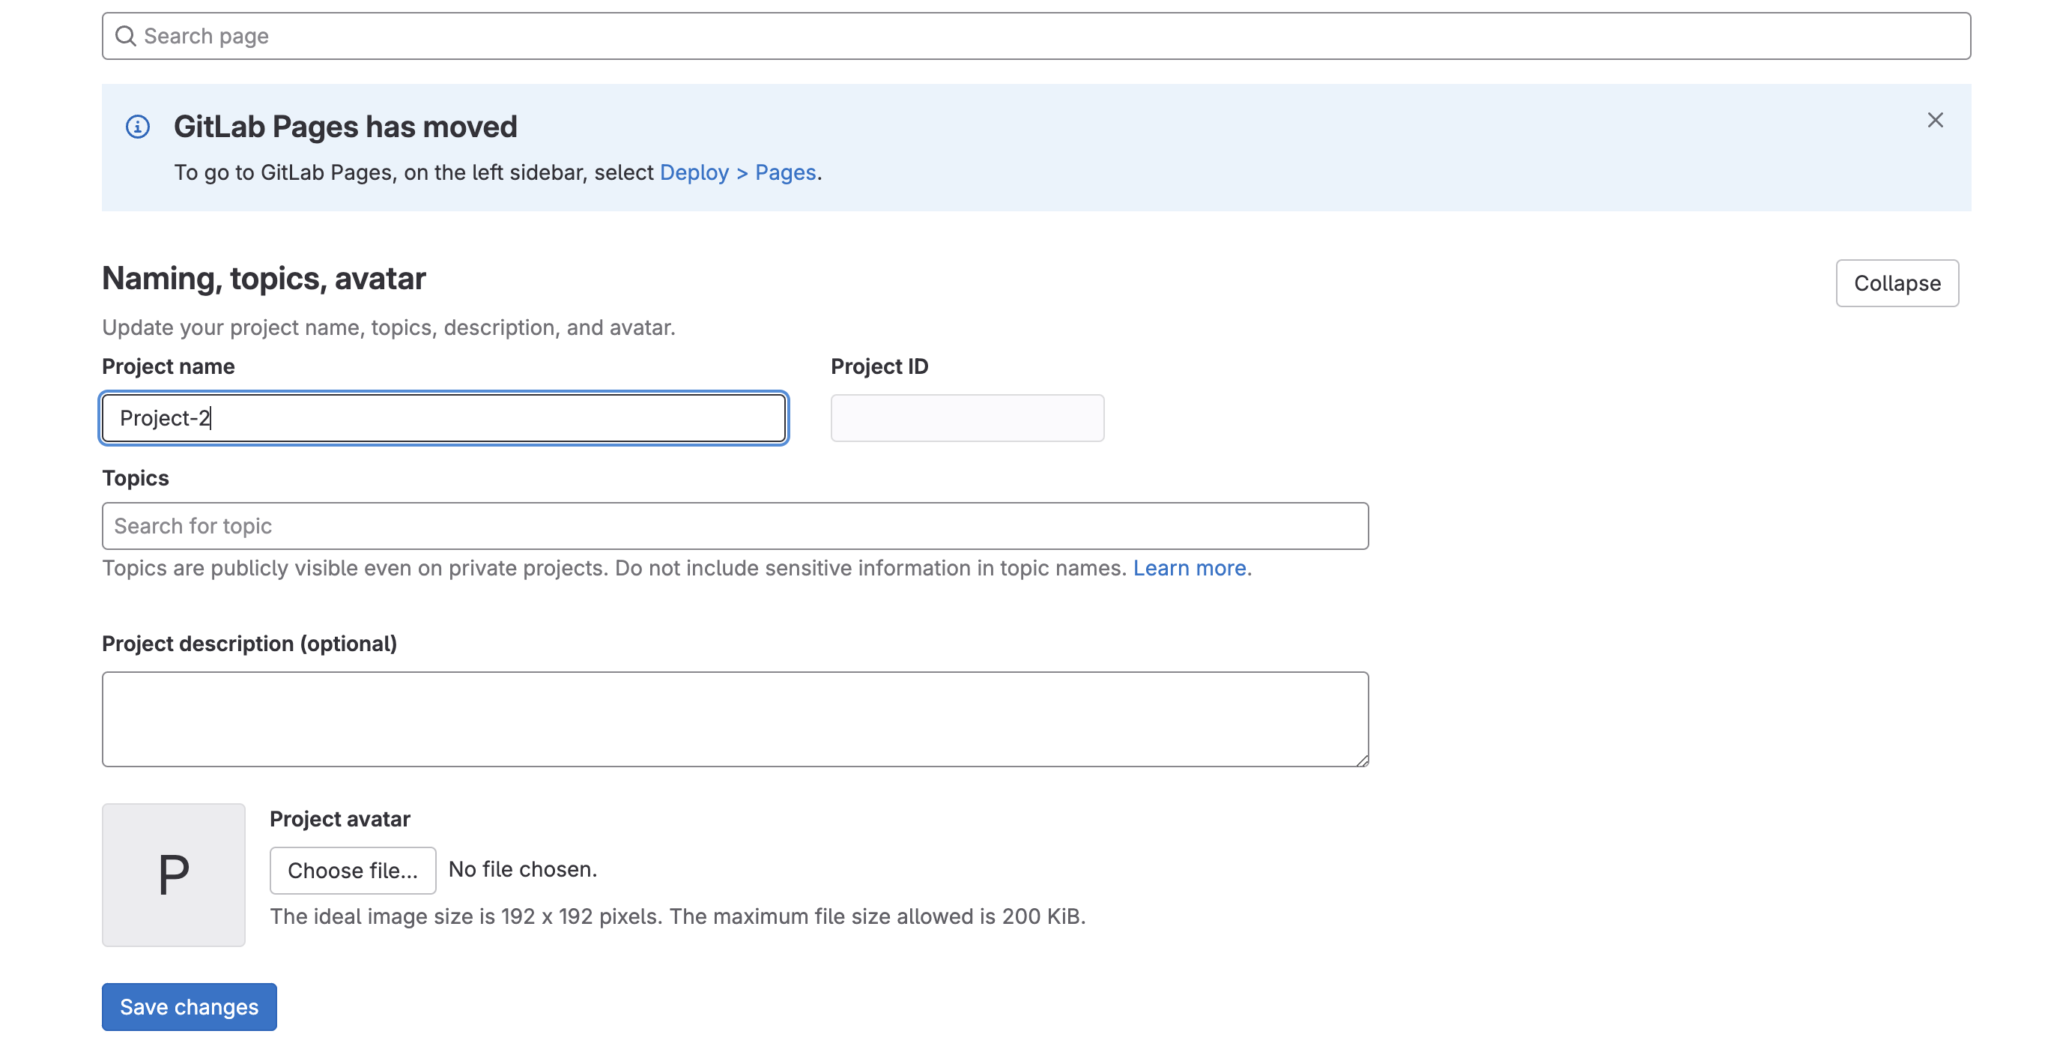Click the magnifying glass in the search bar
The image size is (2048, 1049).
point(126,35)
